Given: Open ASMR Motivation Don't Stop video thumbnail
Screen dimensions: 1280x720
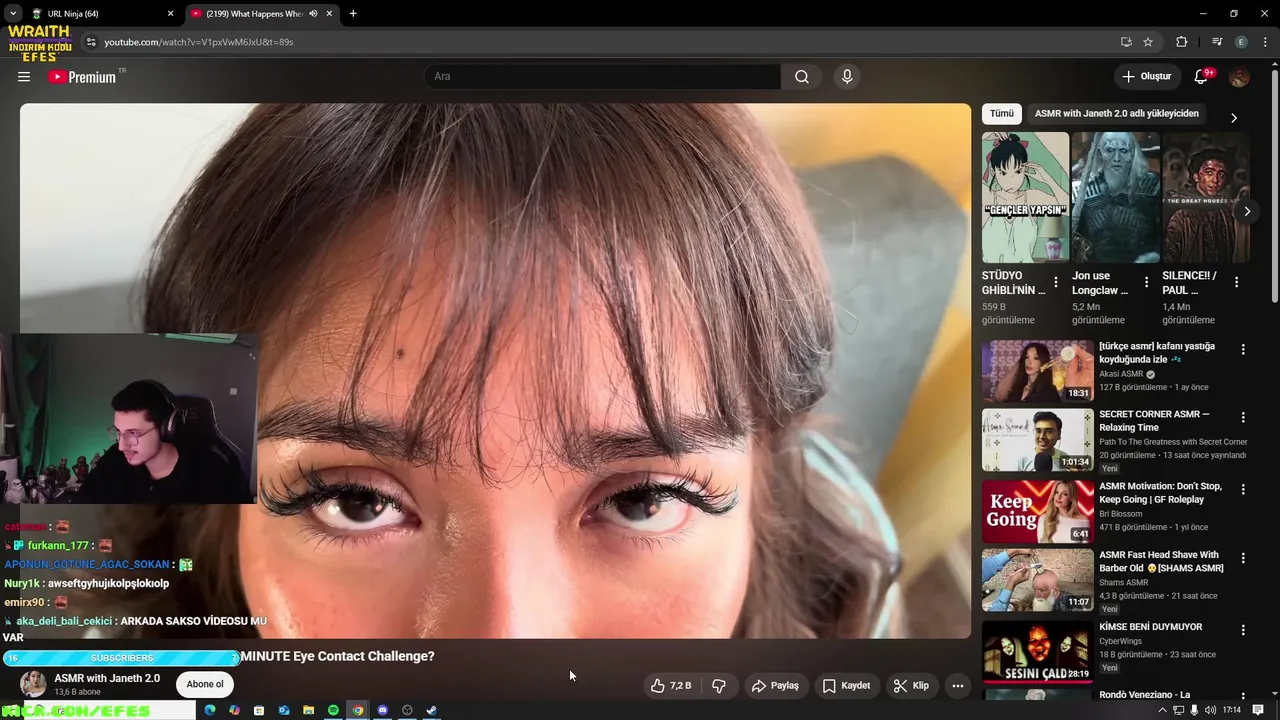Looking at the screenshot, I should tap(1037, 511).
